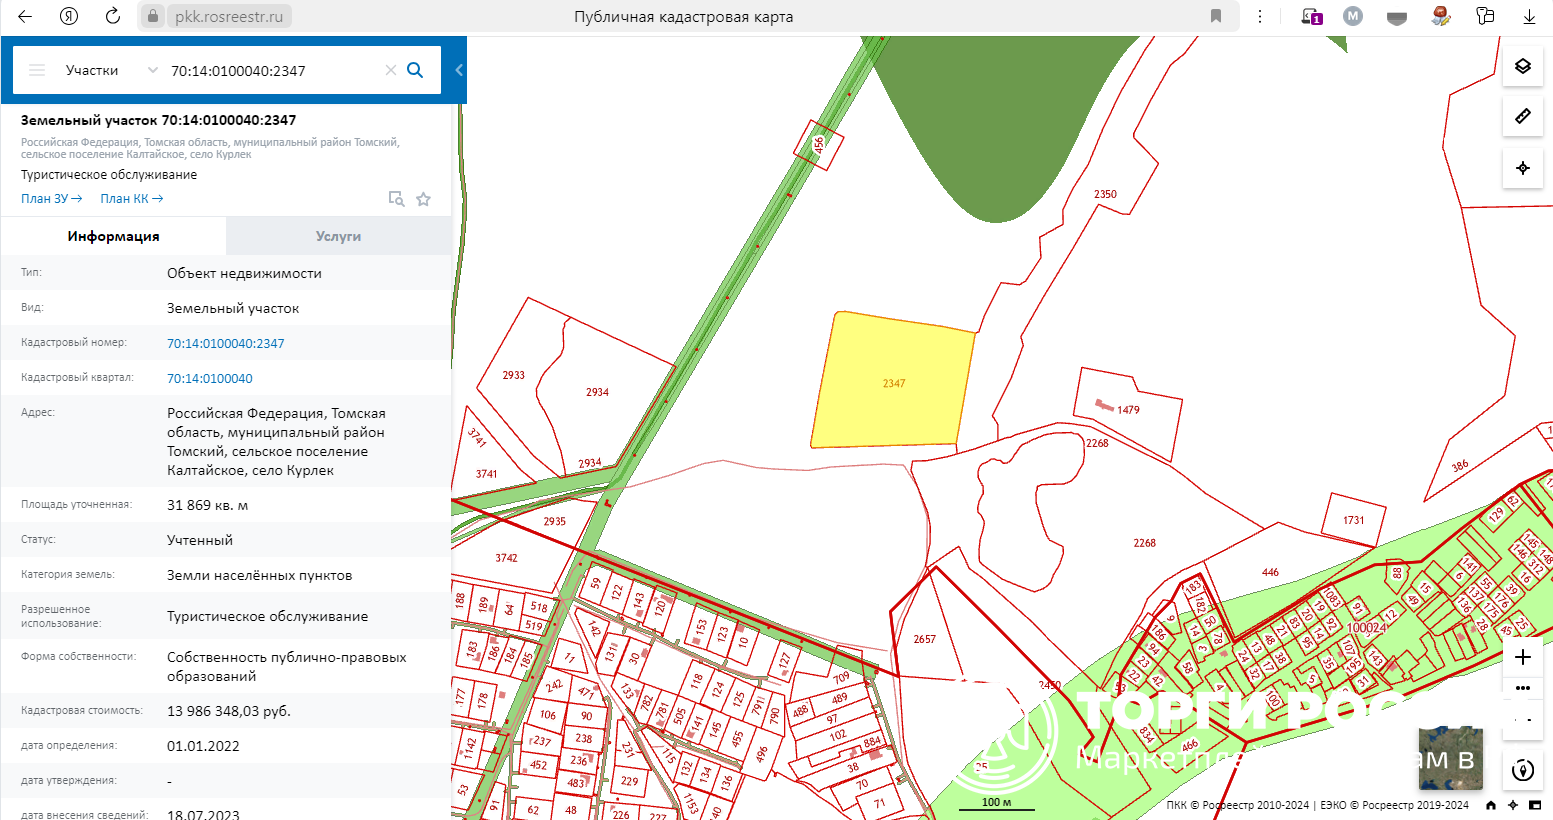Collapse the left information panel
Viewport: 1553px width, 820px height.
(x=459, y=70)
